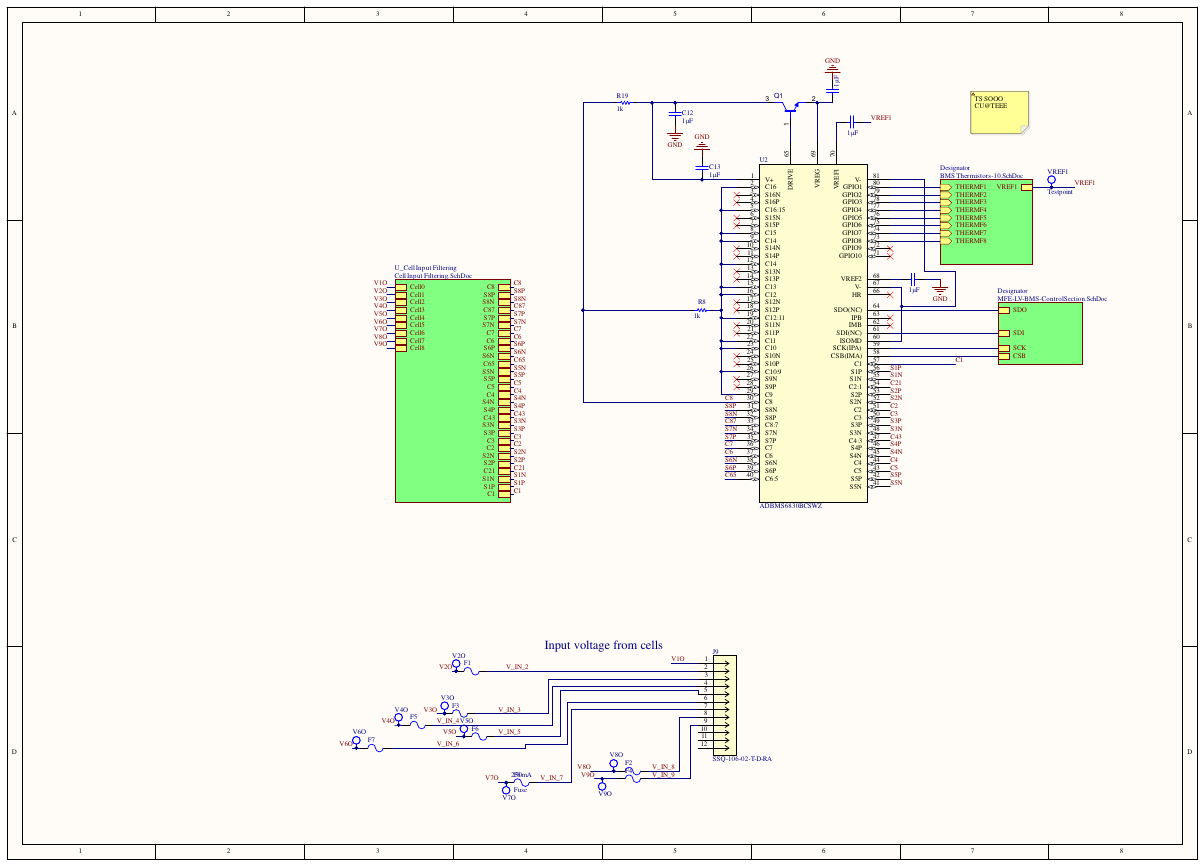
Task: Click the V_IN_6 net label
Action: click(447, 743)
